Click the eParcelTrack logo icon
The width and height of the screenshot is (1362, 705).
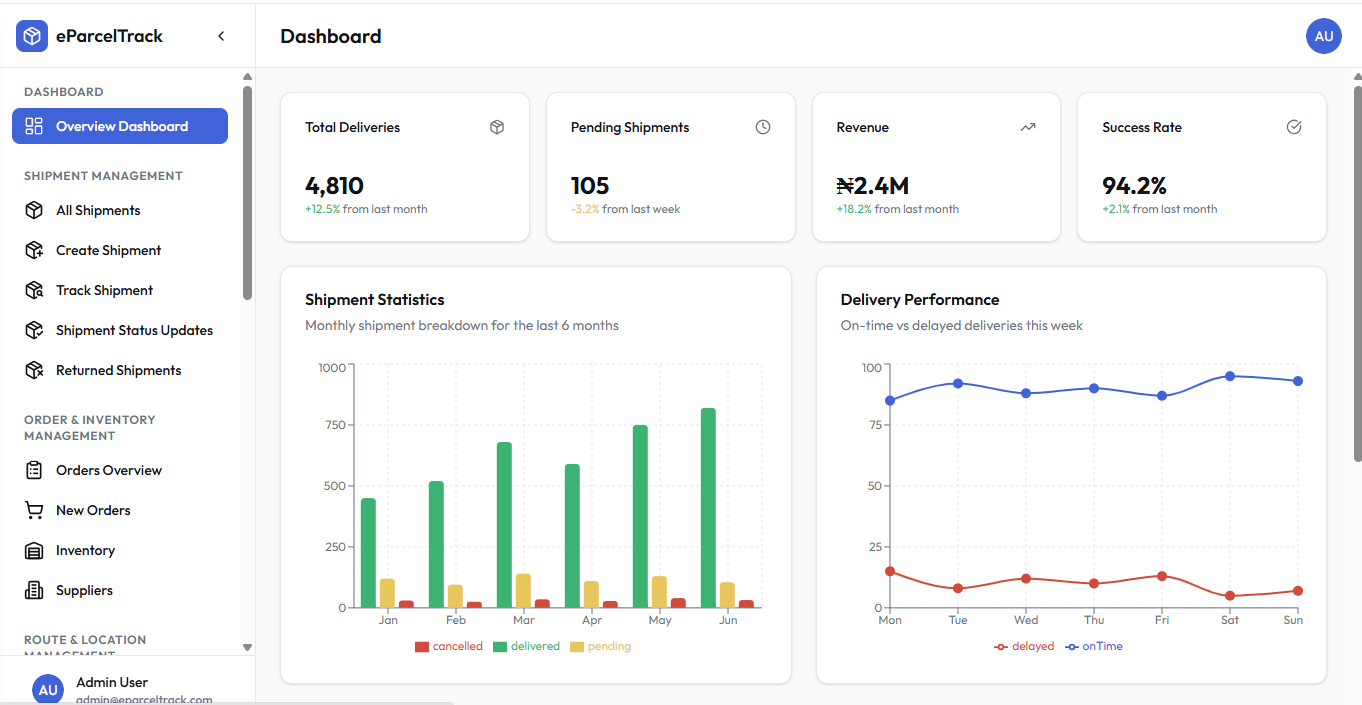pos(31,35)
